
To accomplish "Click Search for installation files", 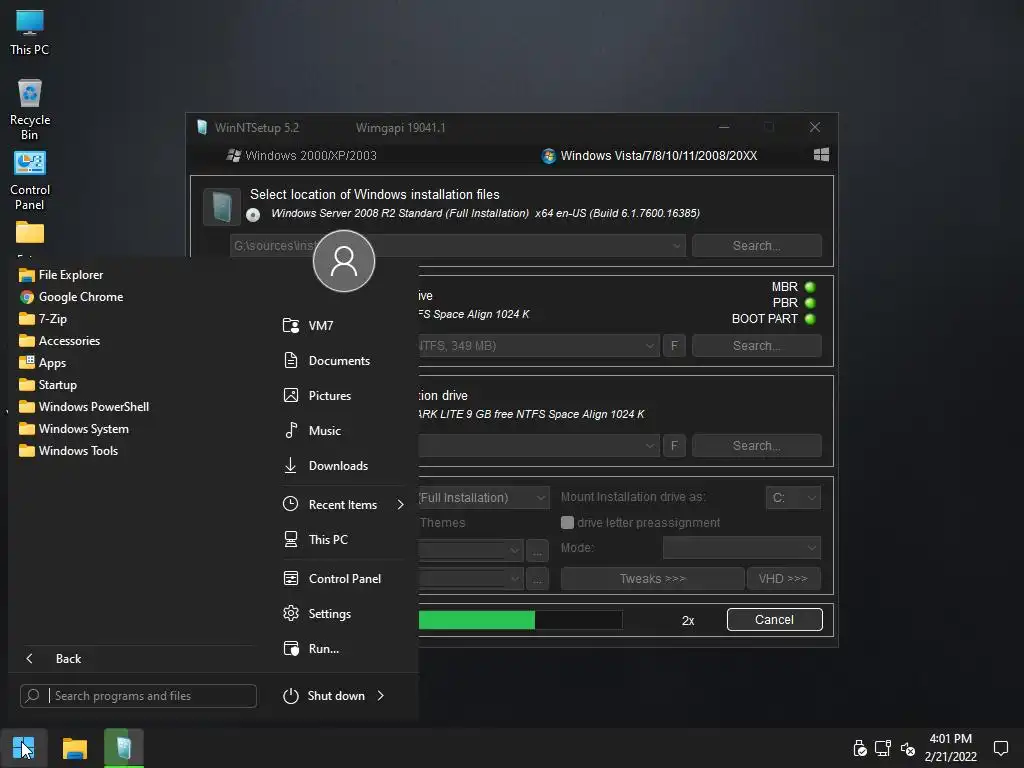I will pos(757,246).
